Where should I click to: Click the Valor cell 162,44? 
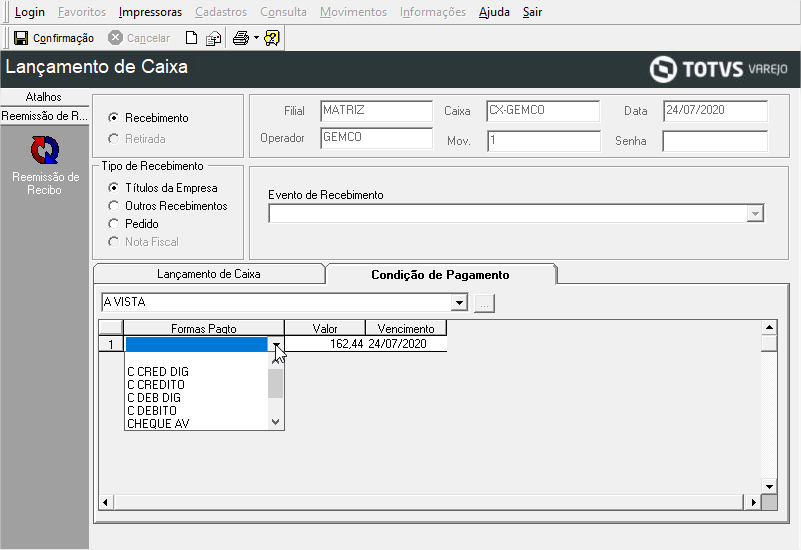click(325, 344)
